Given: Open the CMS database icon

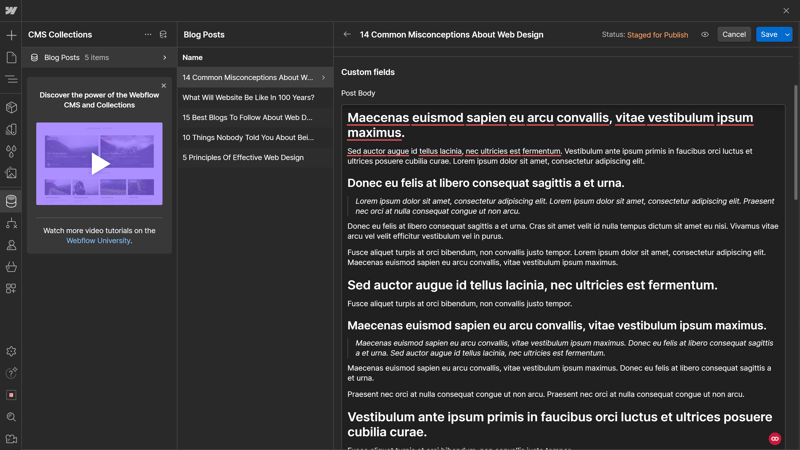Looking at the screenshot, I should pyautogui.click(x=11, y=201).
